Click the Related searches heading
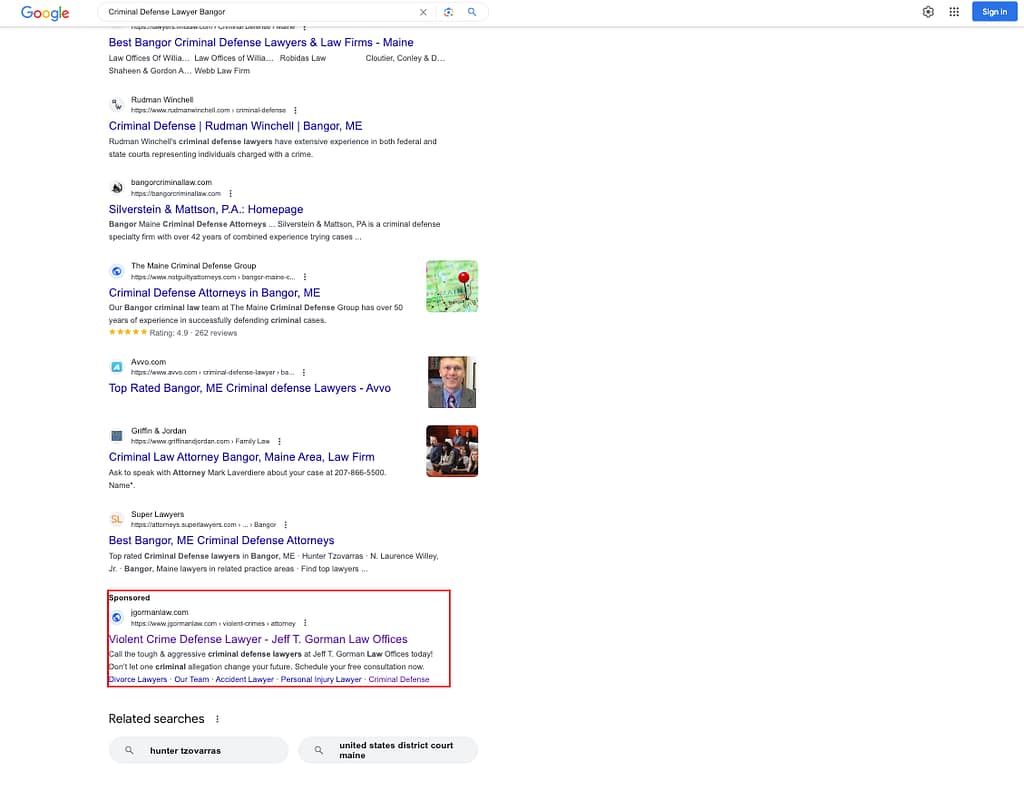The image size is (1024, 800). pos(156,719)
